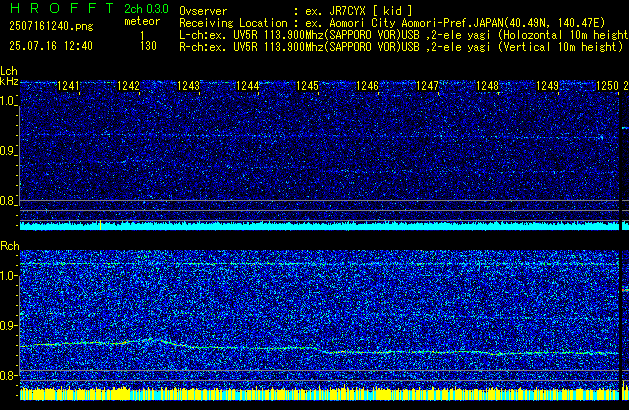This screenshot has width=629, height=410.
Task: Click the R-ch UV5R description line
Action: click(x=401, y=47)
